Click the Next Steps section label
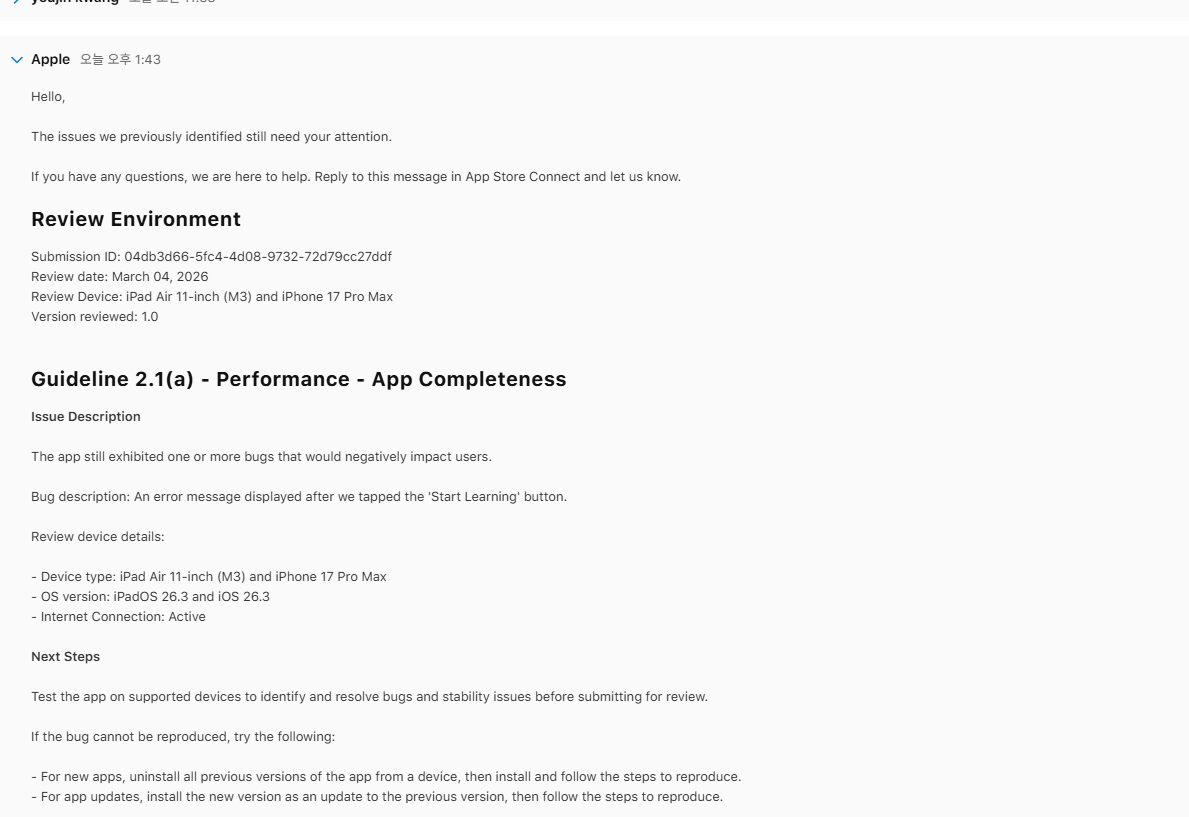 (x=65, y=656)
